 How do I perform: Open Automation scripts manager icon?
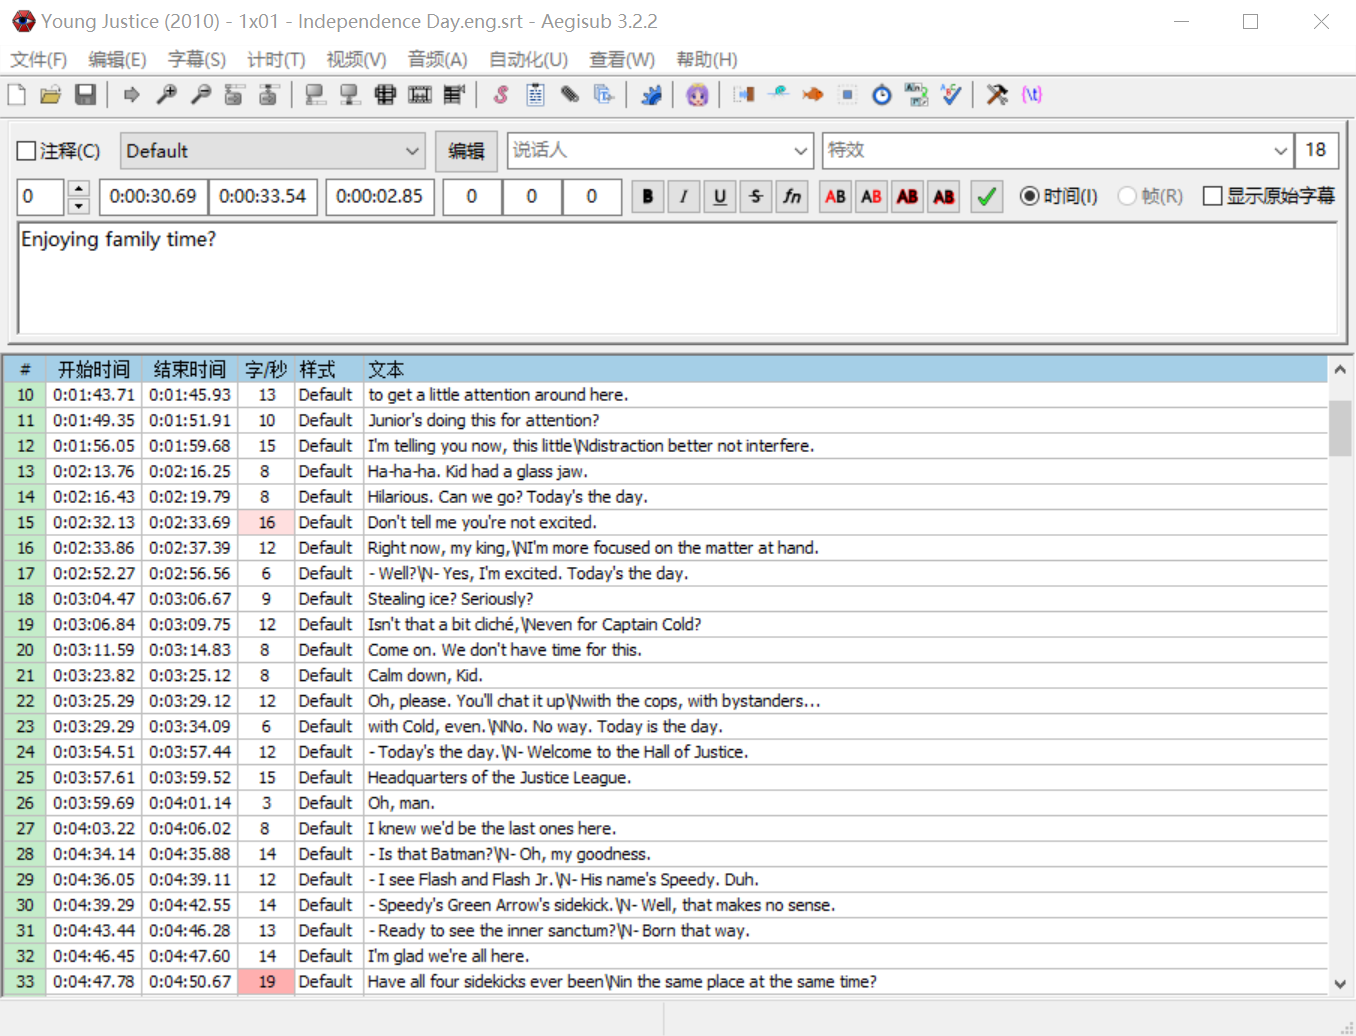click(x=651, y=95)
